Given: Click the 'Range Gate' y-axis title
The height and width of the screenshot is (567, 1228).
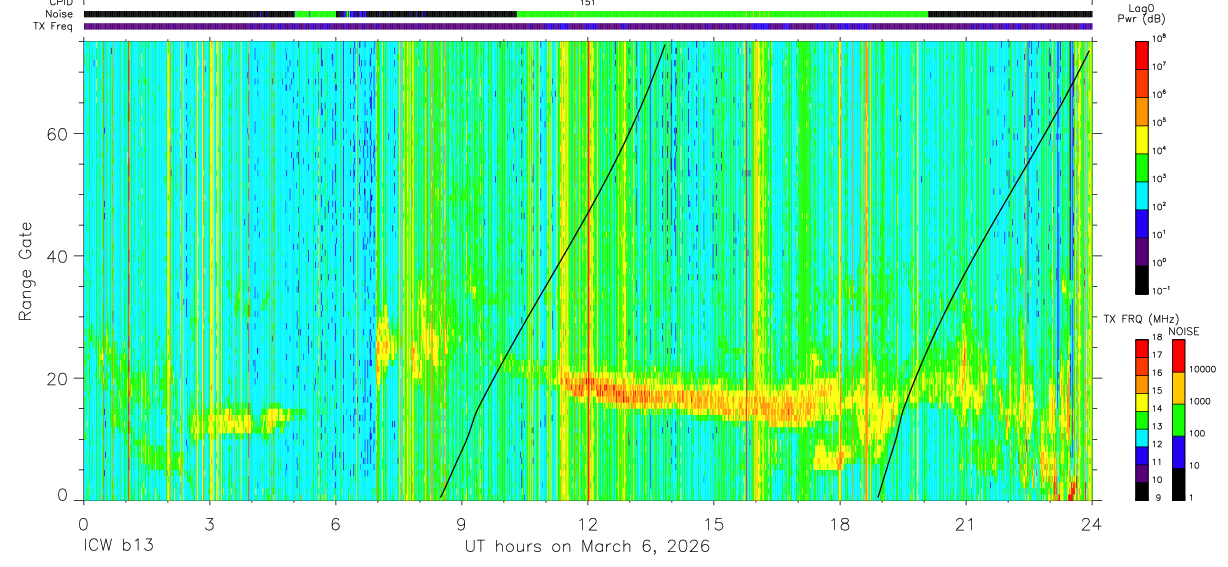Looking at the screenshot, I should pos(26,271).
